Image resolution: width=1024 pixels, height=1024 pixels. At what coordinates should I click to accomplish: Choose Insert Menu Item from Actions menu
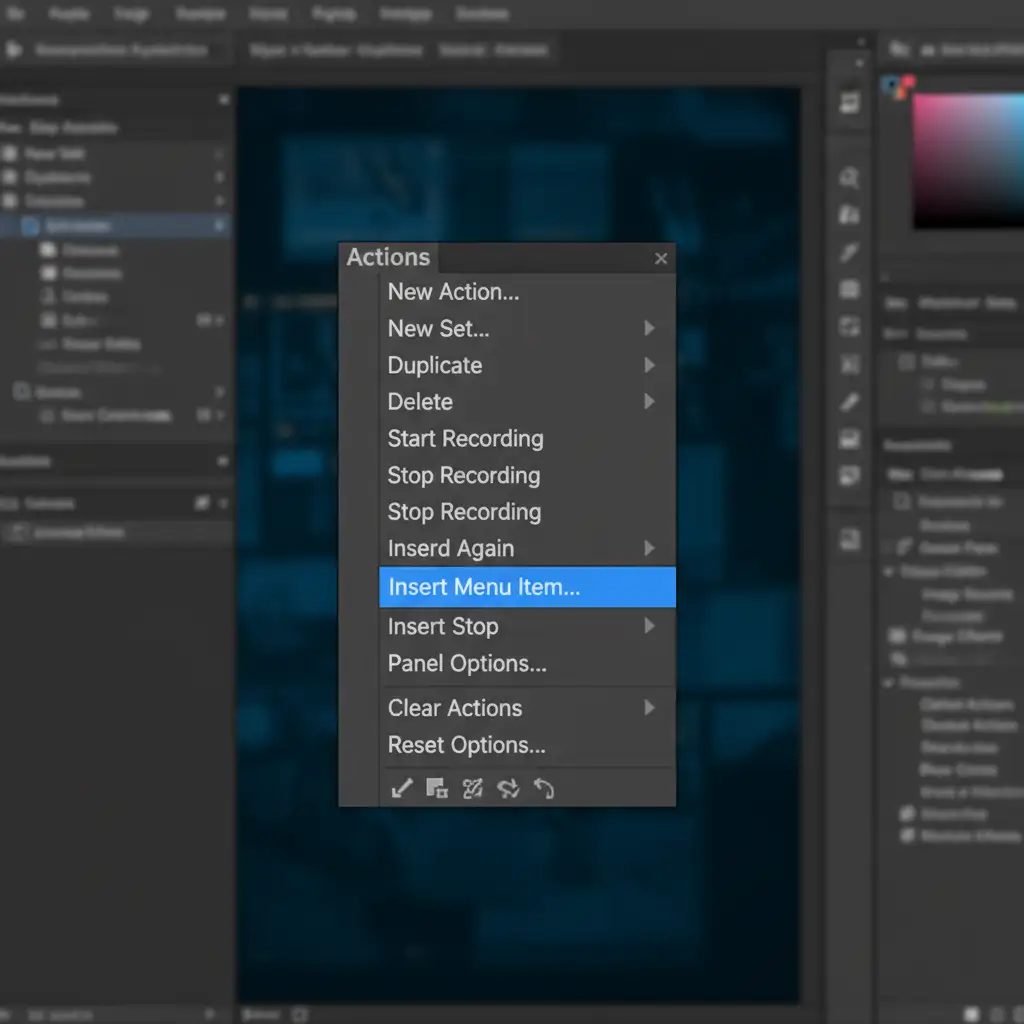(484, 587)
